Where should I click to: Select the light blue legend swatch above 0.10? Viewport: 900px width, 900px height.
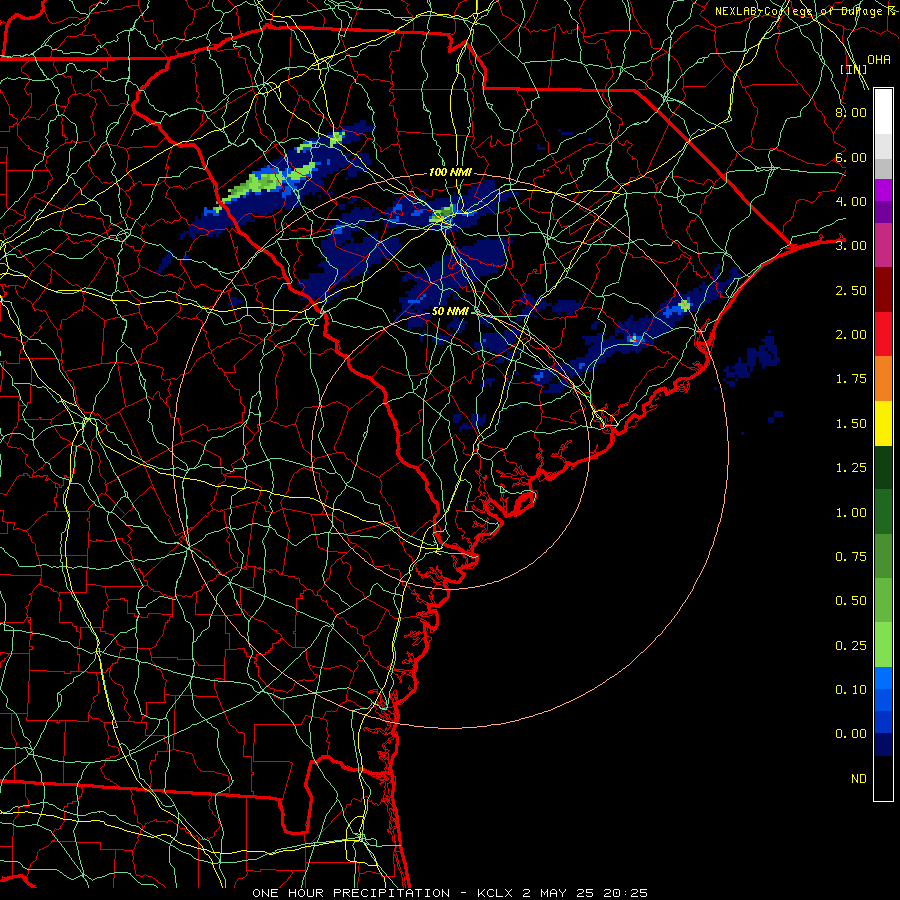click(883, 678)
